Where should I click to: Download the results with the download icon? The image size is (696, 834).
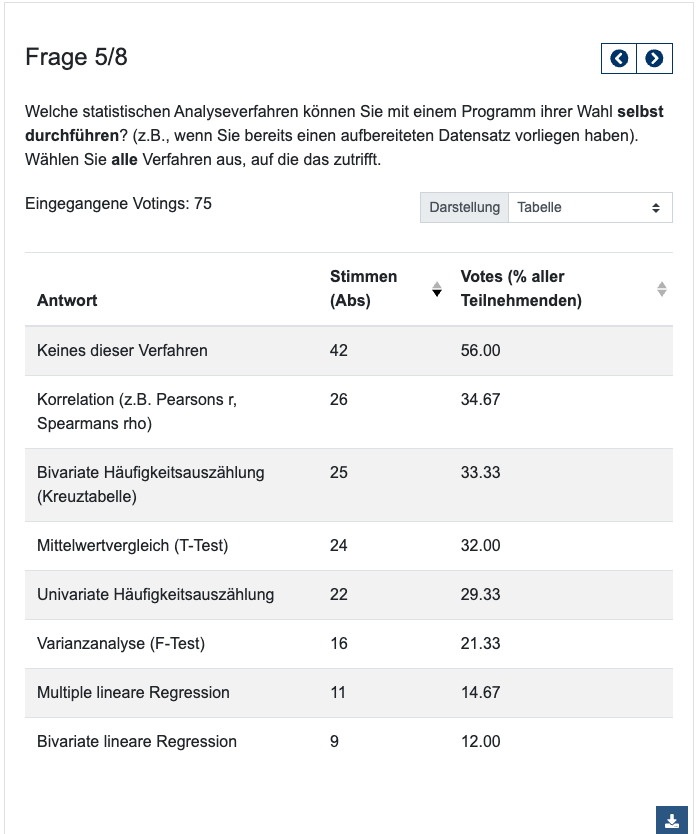tap(670, 820)
